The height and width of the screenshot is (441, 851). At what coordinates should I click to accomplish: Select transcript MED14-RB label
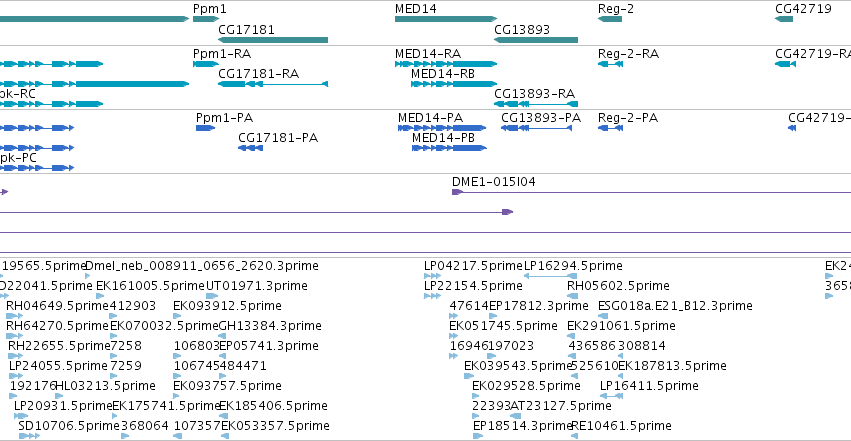pyautogui.click(x=443, y=74)
